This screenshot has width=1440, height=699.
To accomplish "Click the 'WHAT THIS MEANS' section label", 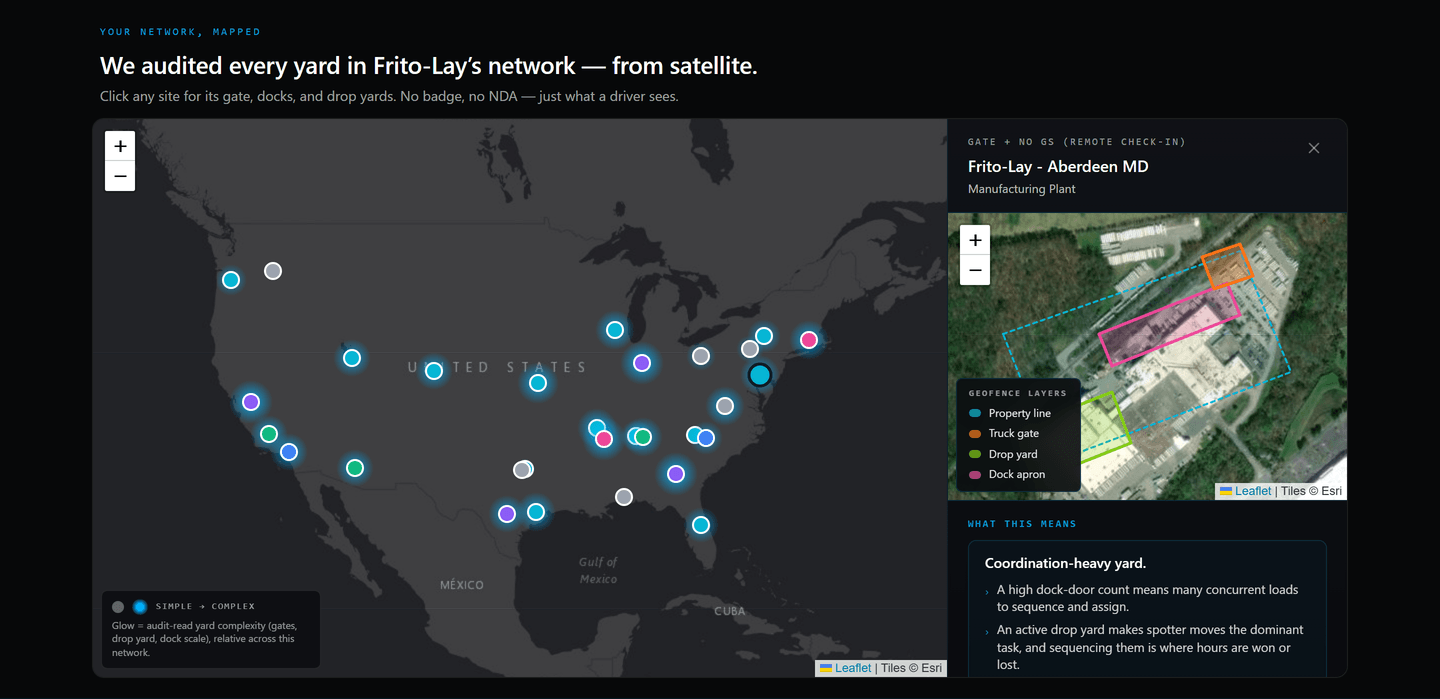I will click(1022, 524).
